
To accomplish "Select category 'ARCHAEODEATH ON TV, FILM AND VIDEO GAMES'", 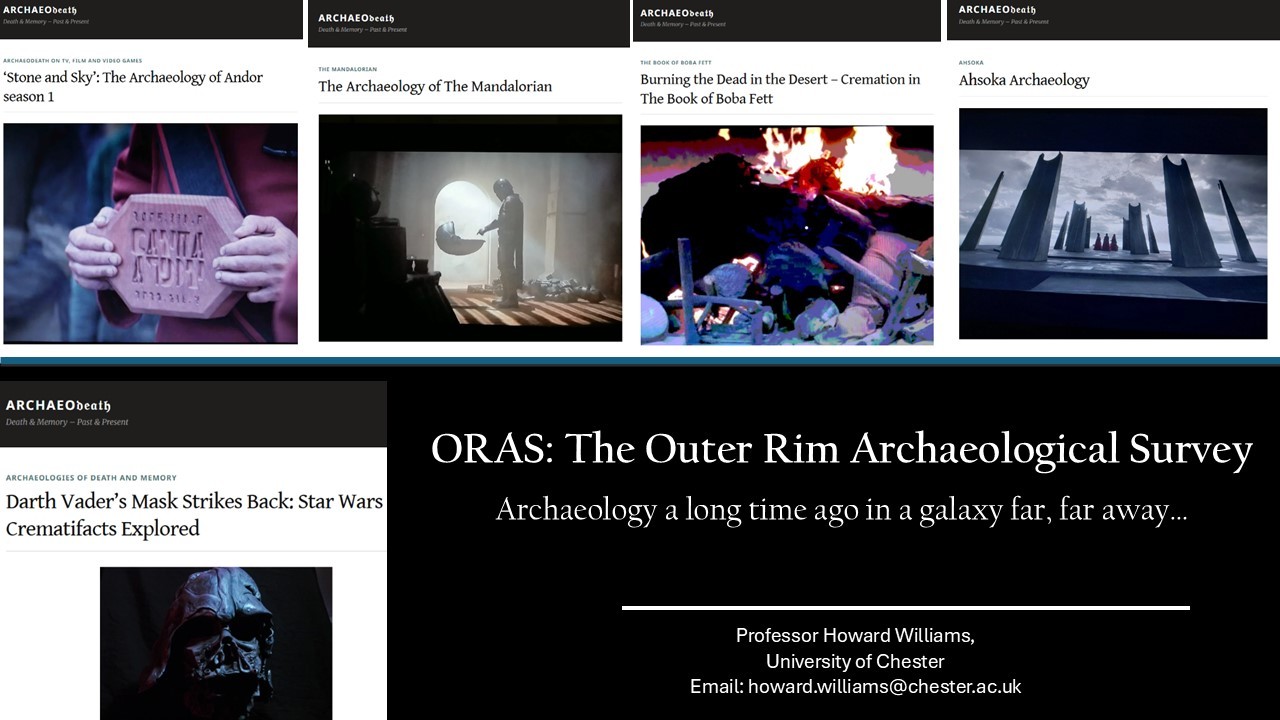I will click(x=73, y=61).
